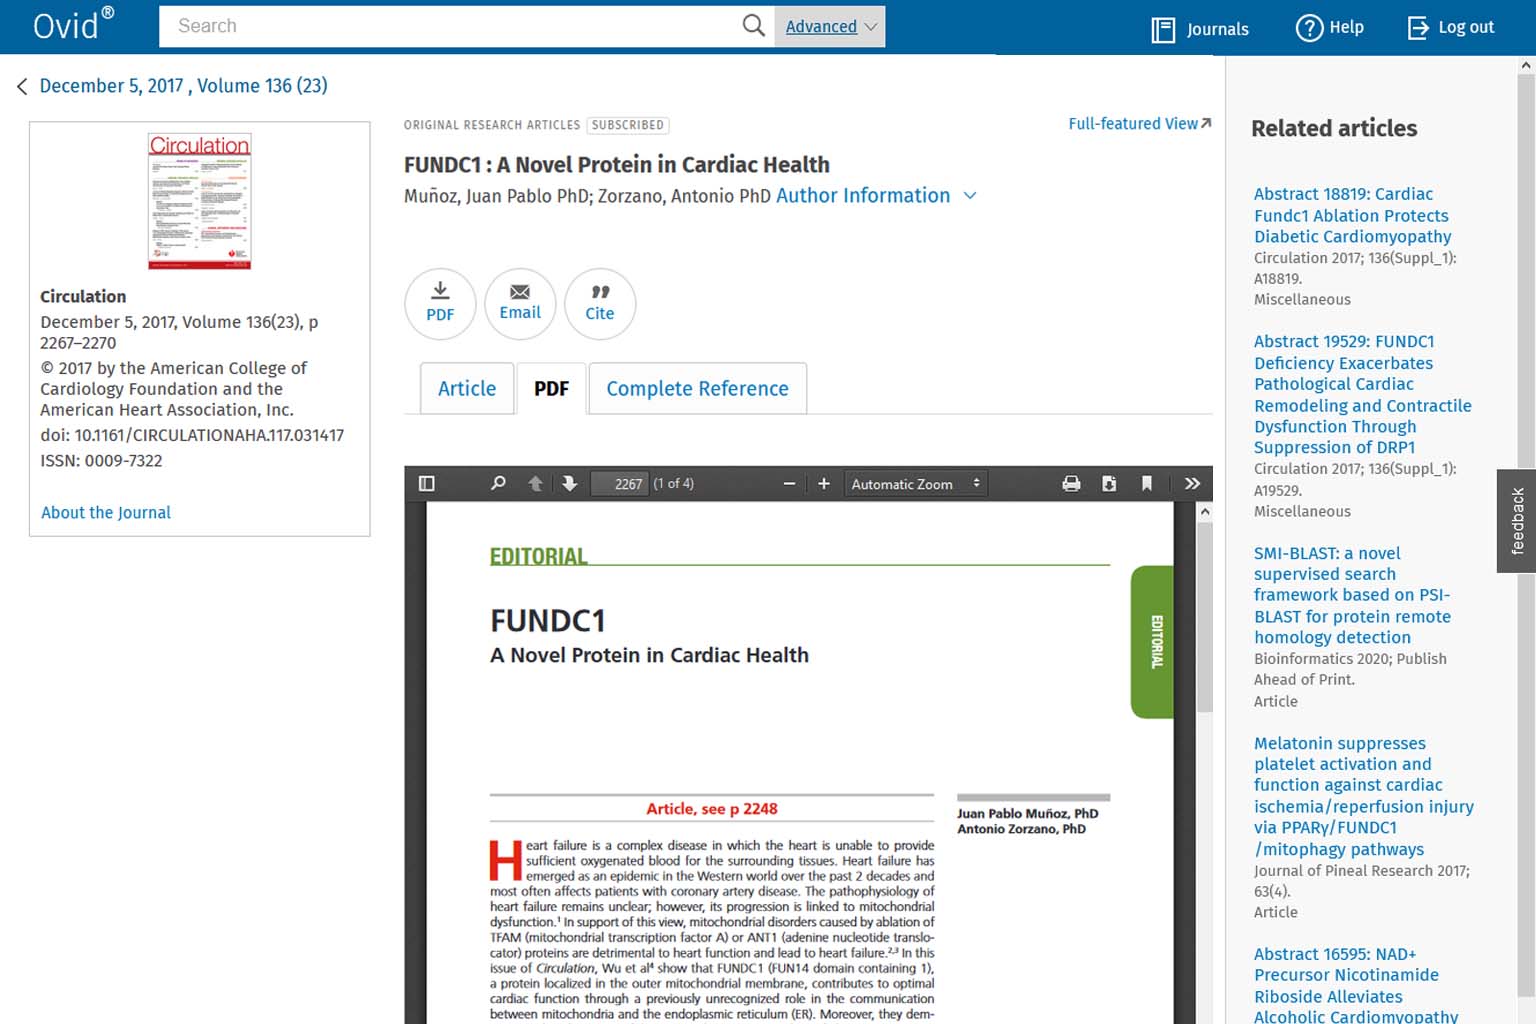Switch to the Article tab
The image size is (1536, 1024).
(x=466, y=389)
